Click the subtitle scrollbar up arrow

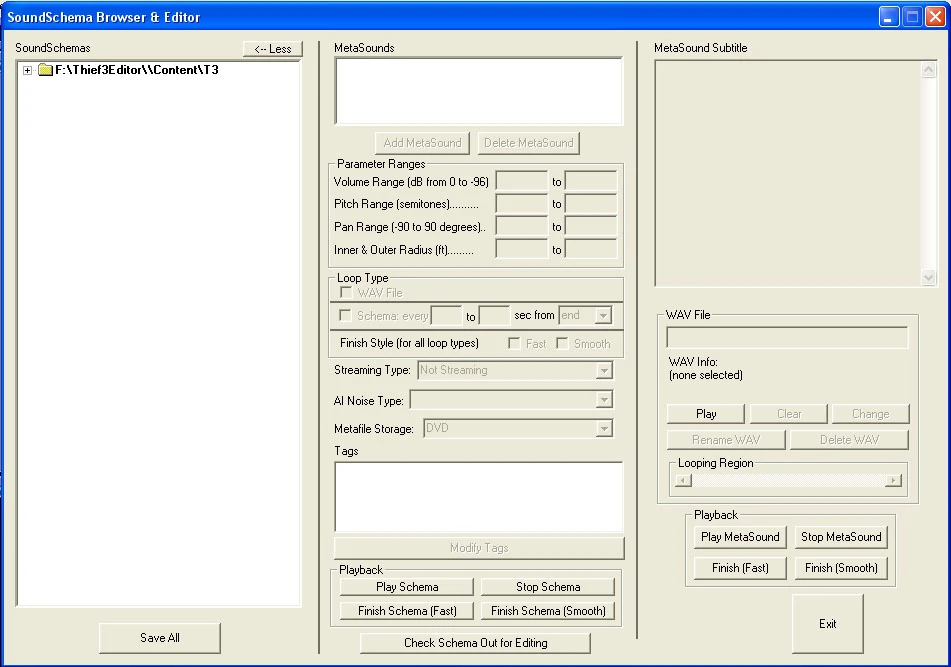[929, 70]
